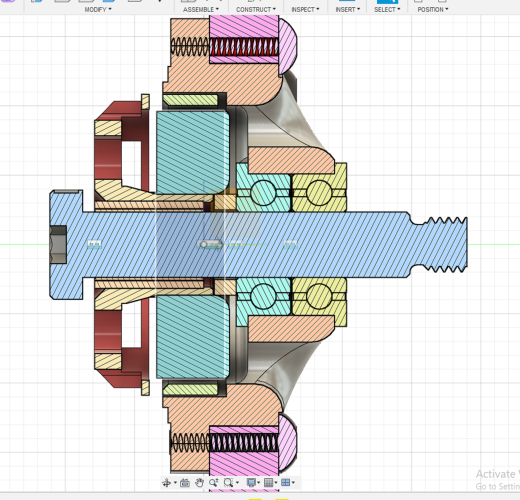Open the SELECT menu
Image resolution: width=520 pixels, height=500 pixels.
387,9
